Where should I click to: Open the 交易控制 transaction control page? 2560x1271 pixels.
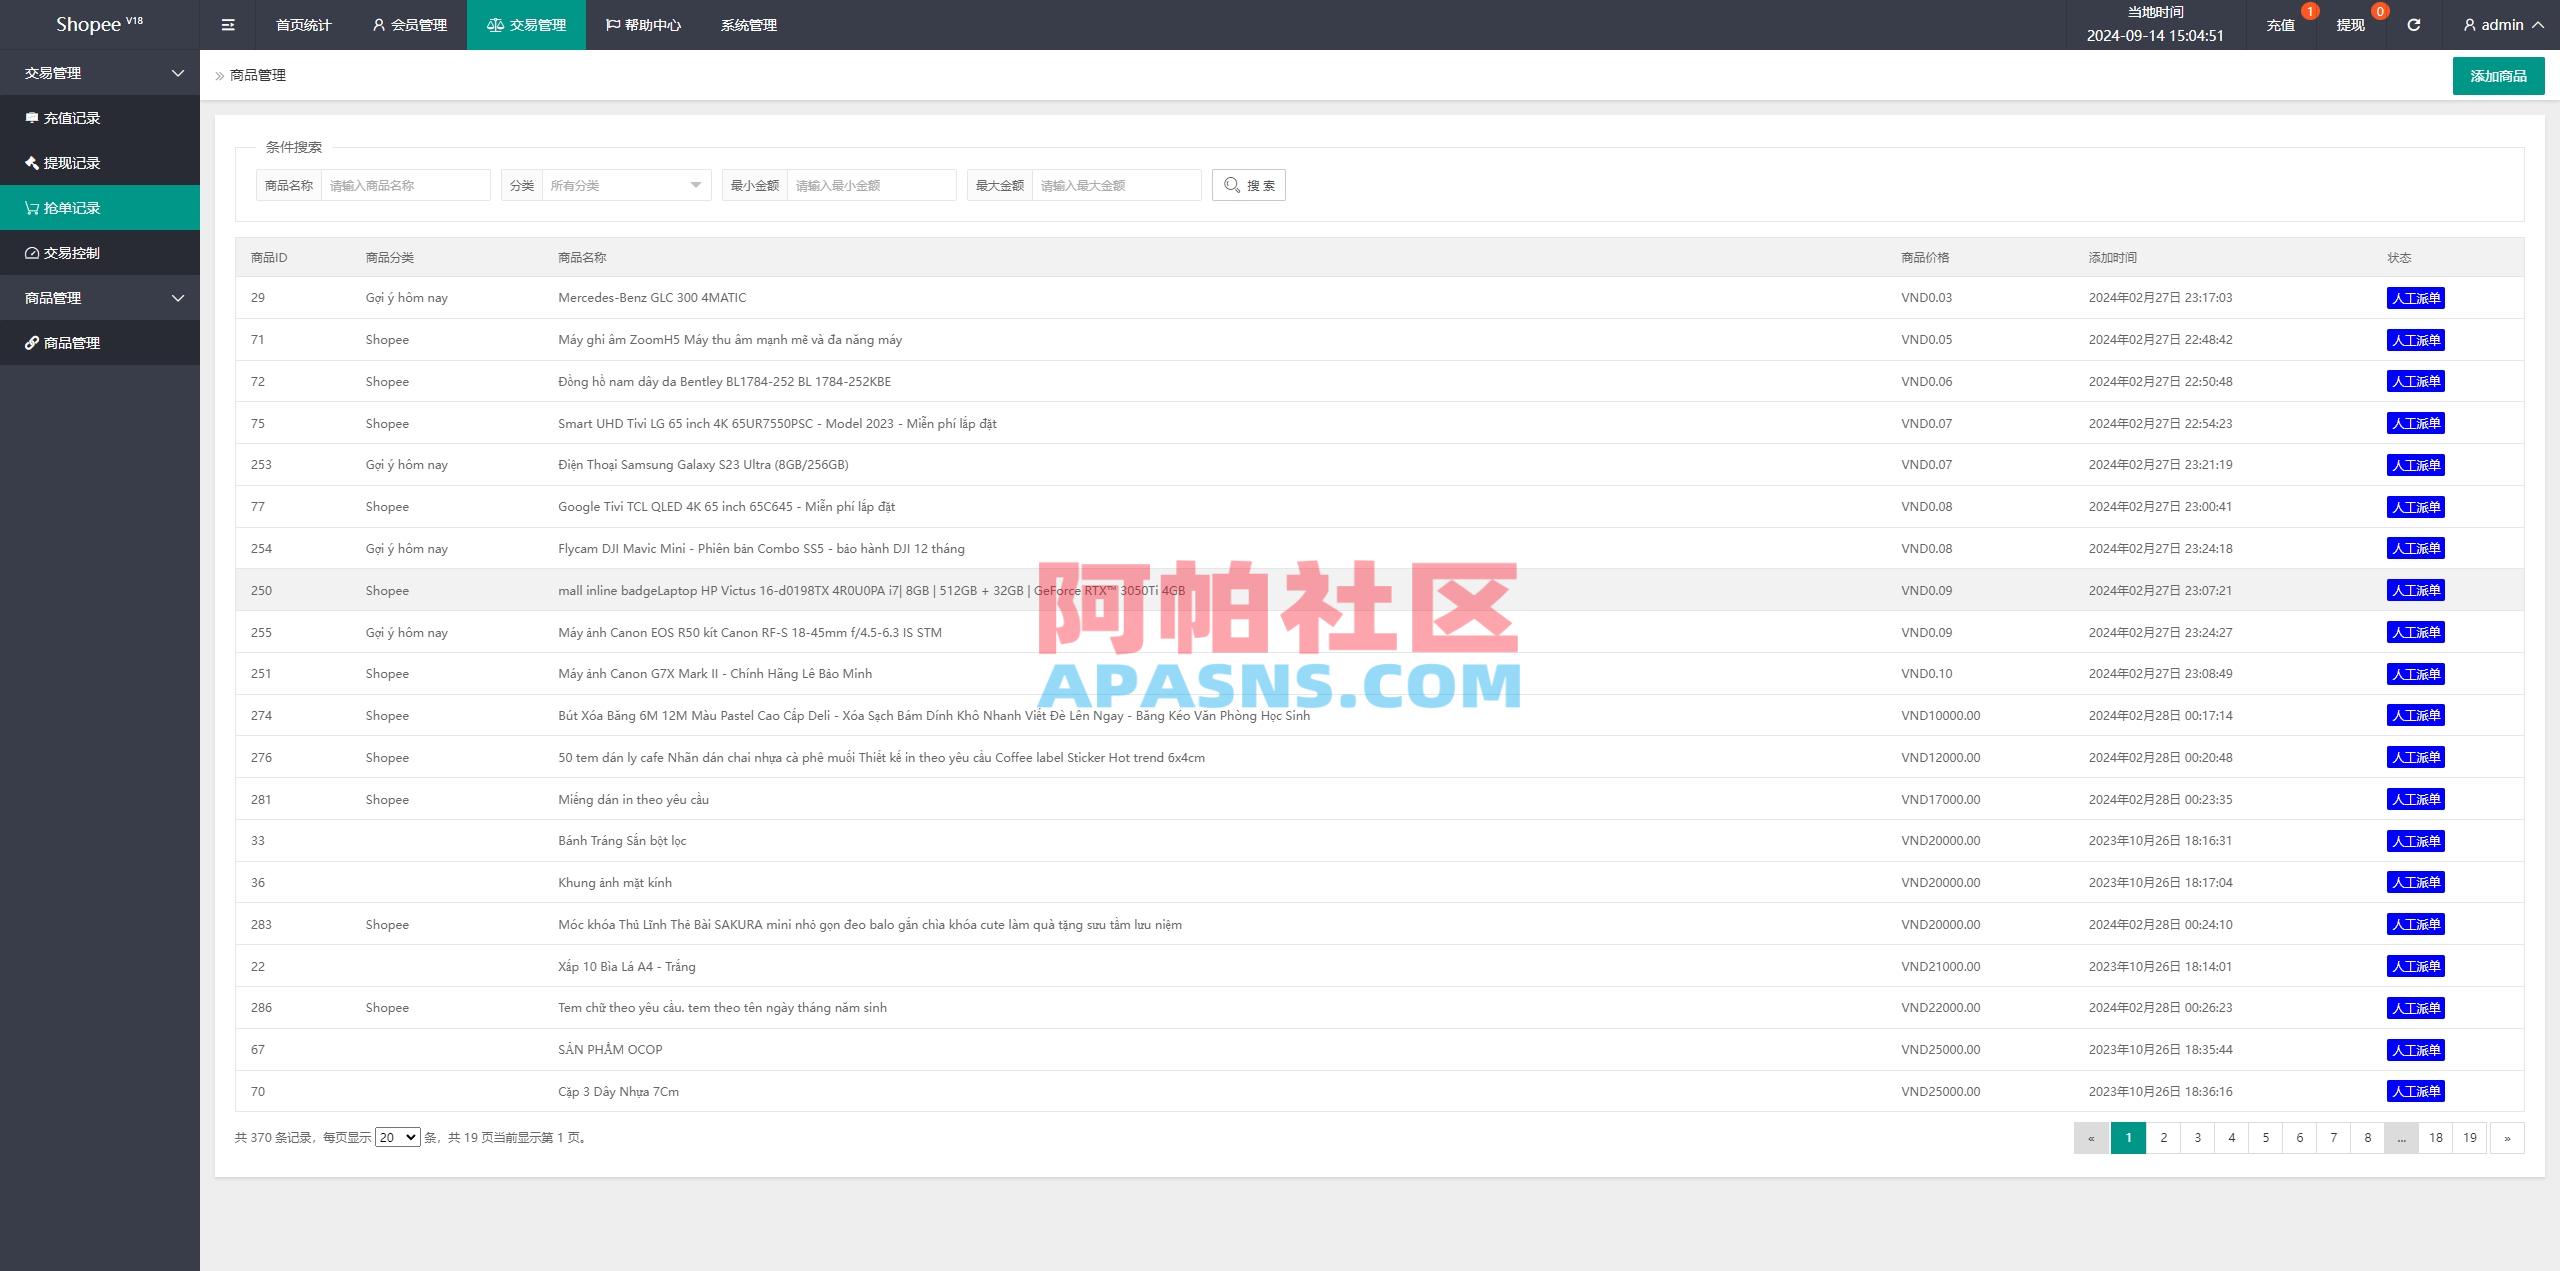point(70,252)
